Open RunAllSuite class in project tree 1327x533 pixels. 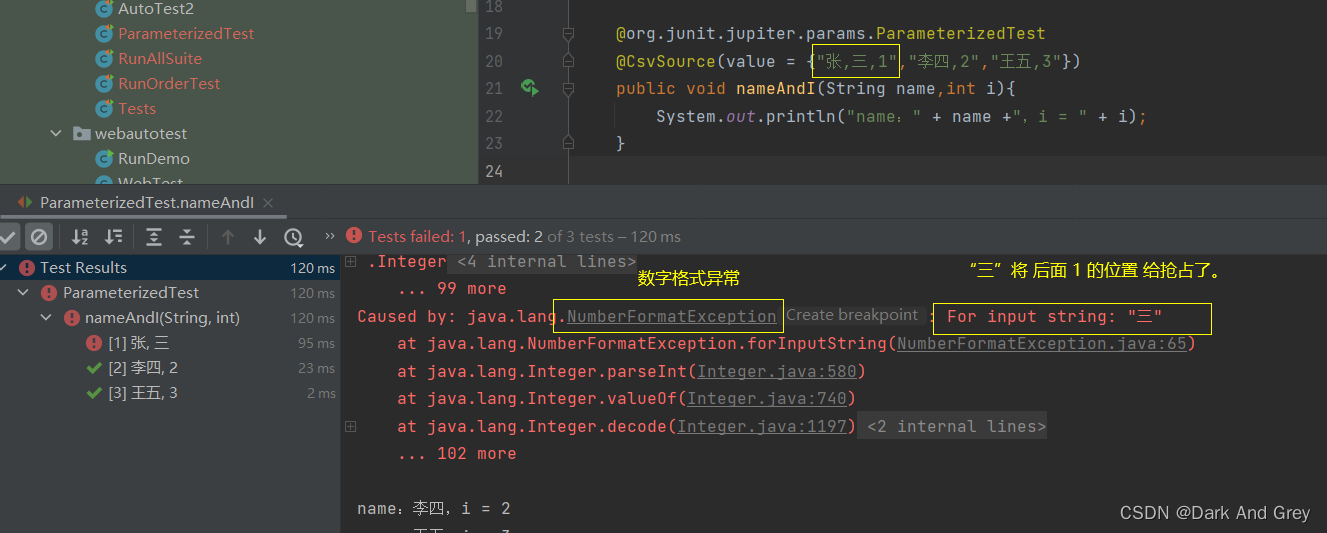(x=160, y=58)
